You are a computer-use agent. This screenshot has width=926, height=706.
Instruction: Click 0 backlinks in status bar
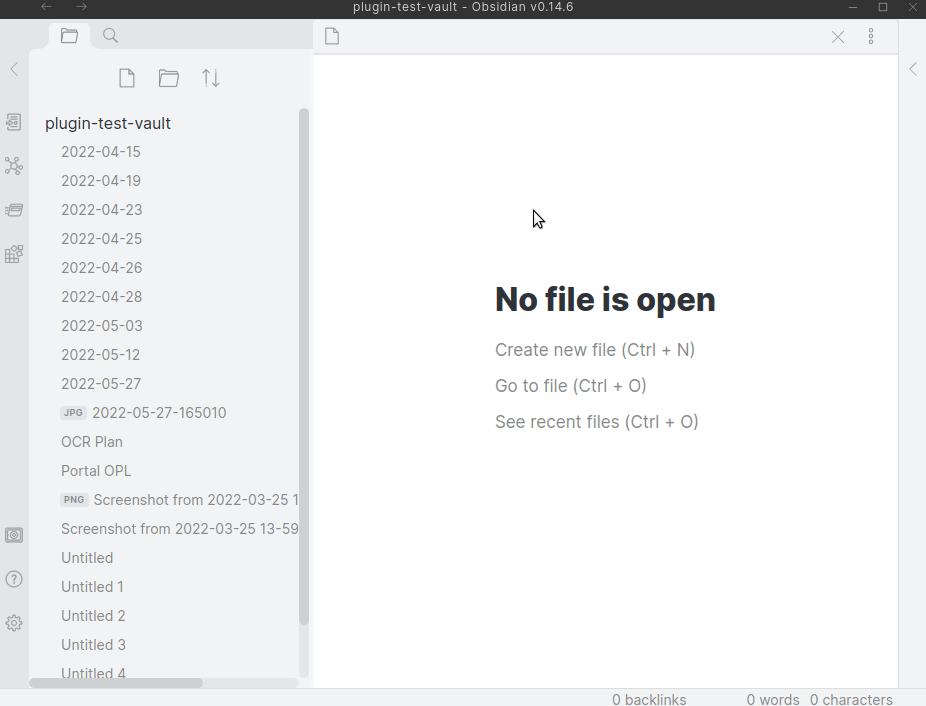click(649, 700)
